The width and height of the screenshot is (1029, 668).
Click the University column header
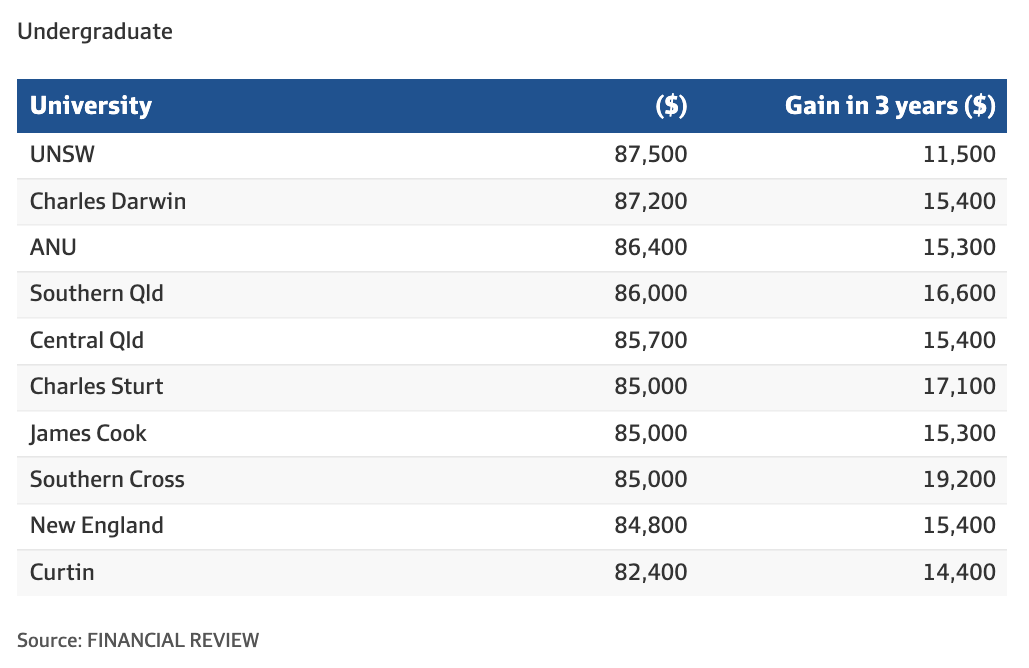click(x=91, y=106)
